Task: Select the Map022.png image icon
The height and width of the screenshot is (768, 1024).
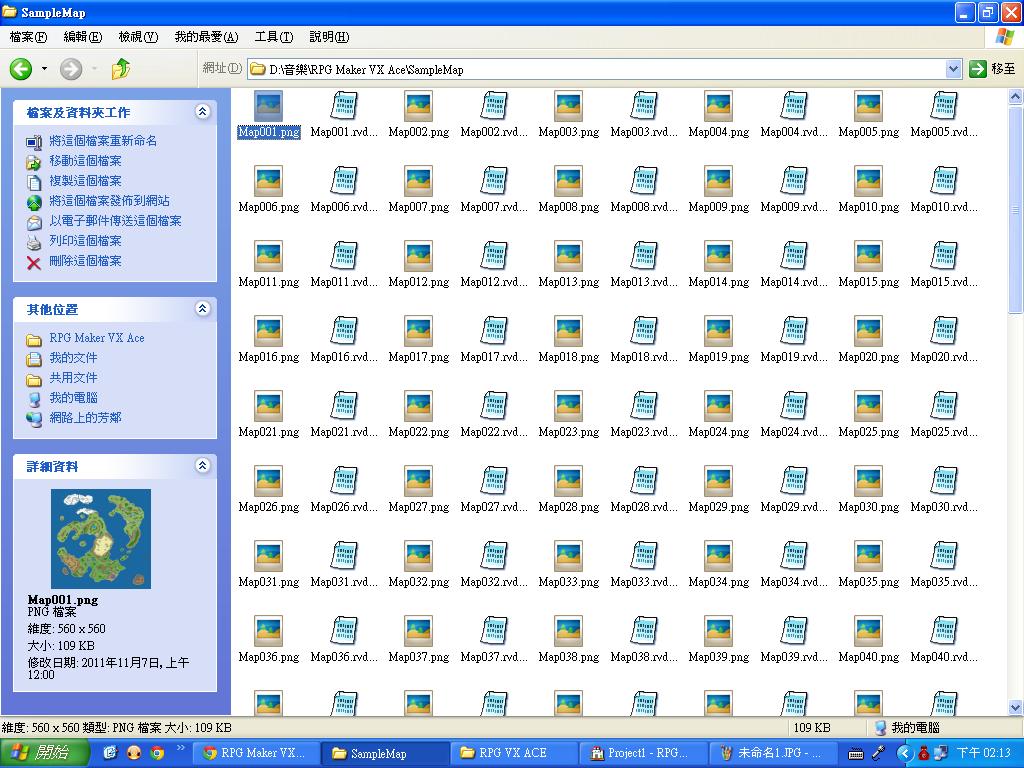Action: (x=419, y=406)
